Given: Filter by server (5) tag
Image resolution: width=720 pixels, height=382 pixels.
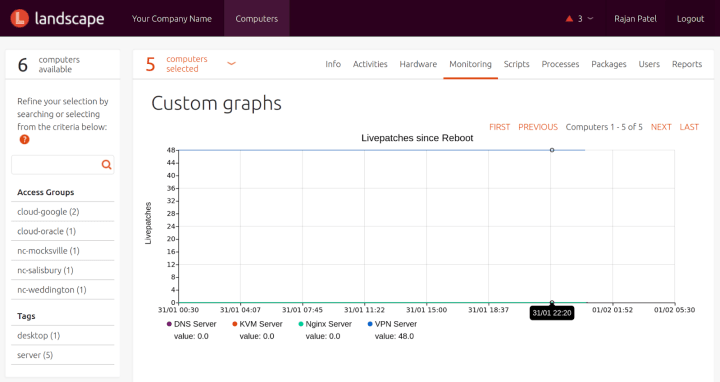Looking at the screenshot, I should (35, 355).
